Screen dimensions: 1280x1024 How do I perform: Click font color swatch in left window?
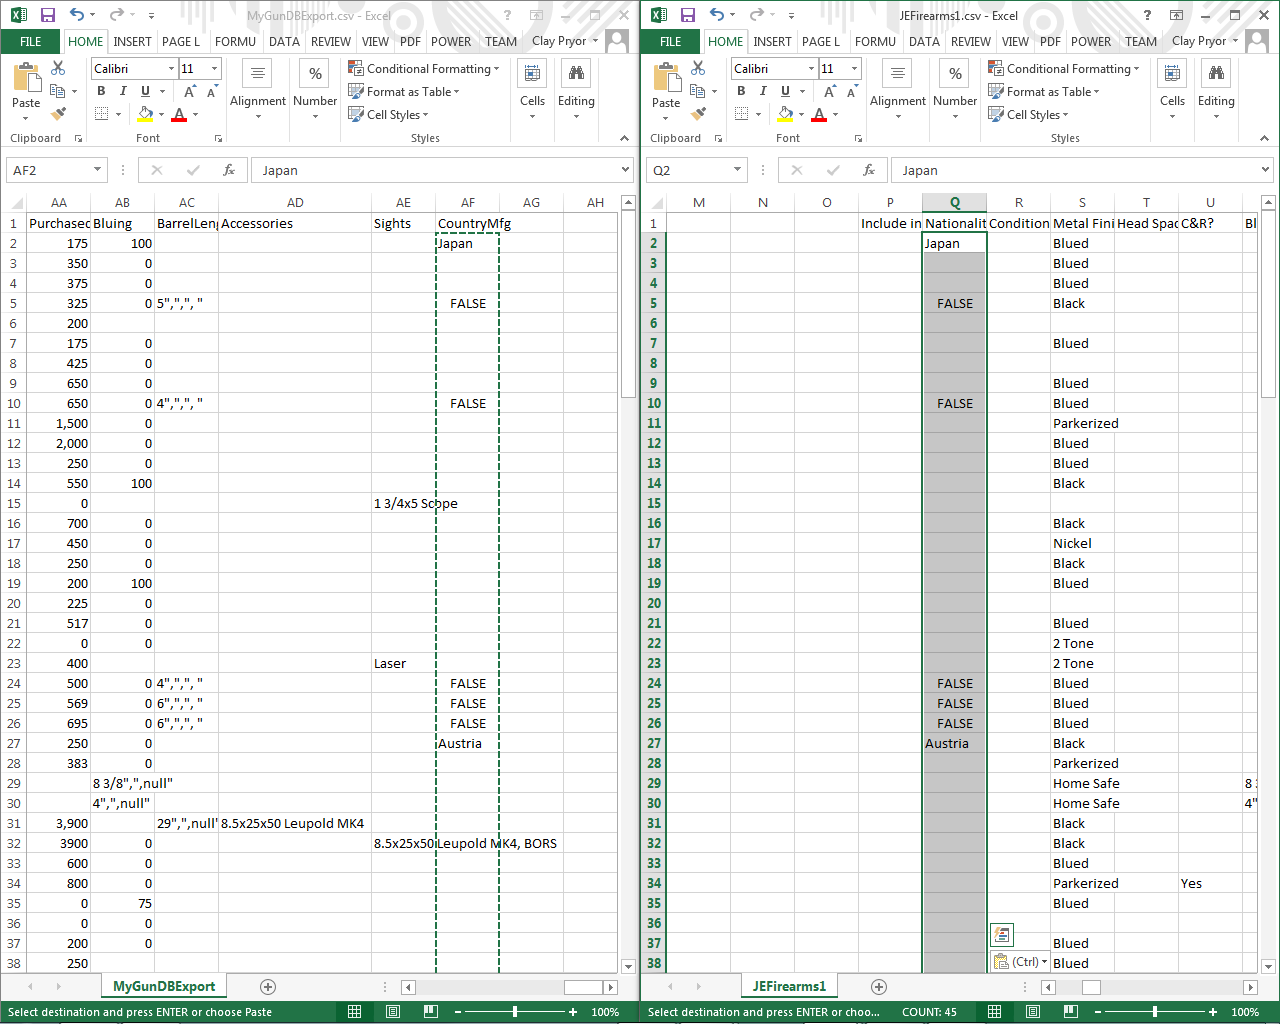tap(179, 115)
